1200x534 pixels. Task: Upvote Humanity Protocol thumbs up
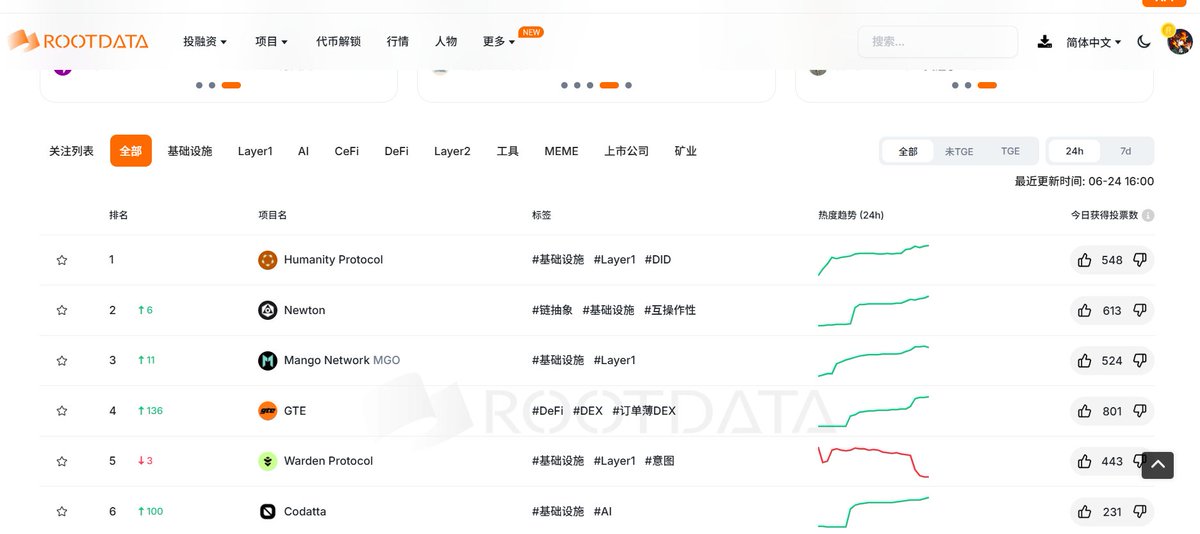pyautogui.click(x=1085, y=260)
